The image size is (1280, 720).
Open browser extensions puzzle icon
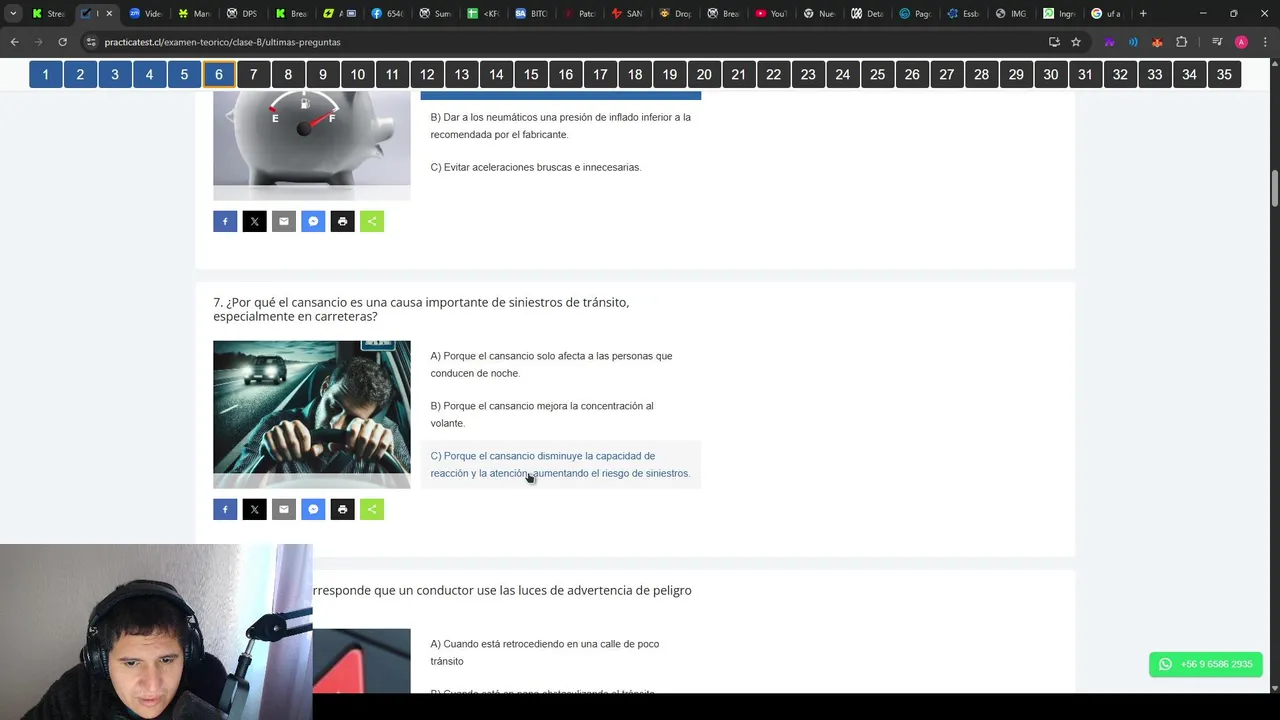point(1182,42)
